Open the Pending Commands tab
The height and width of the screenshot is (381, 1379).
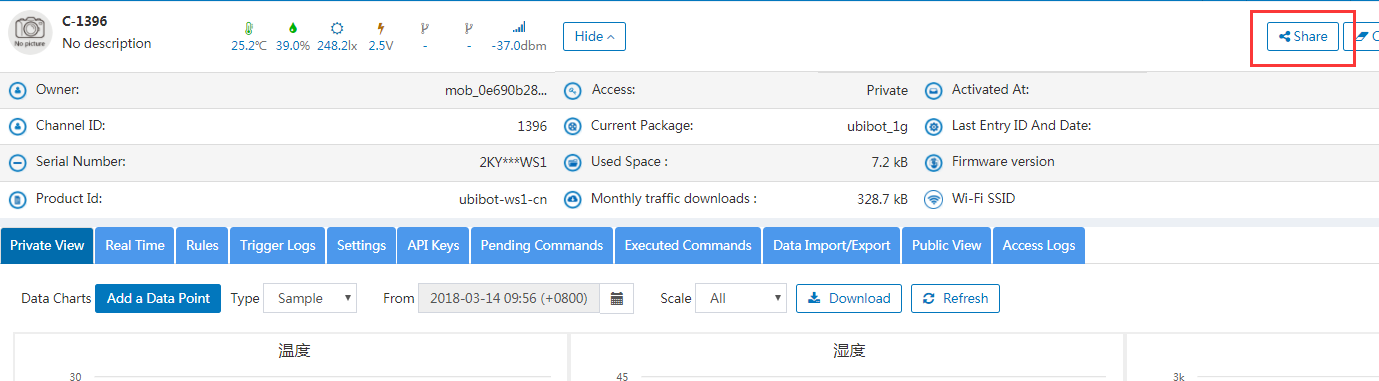tap(542, 246)
